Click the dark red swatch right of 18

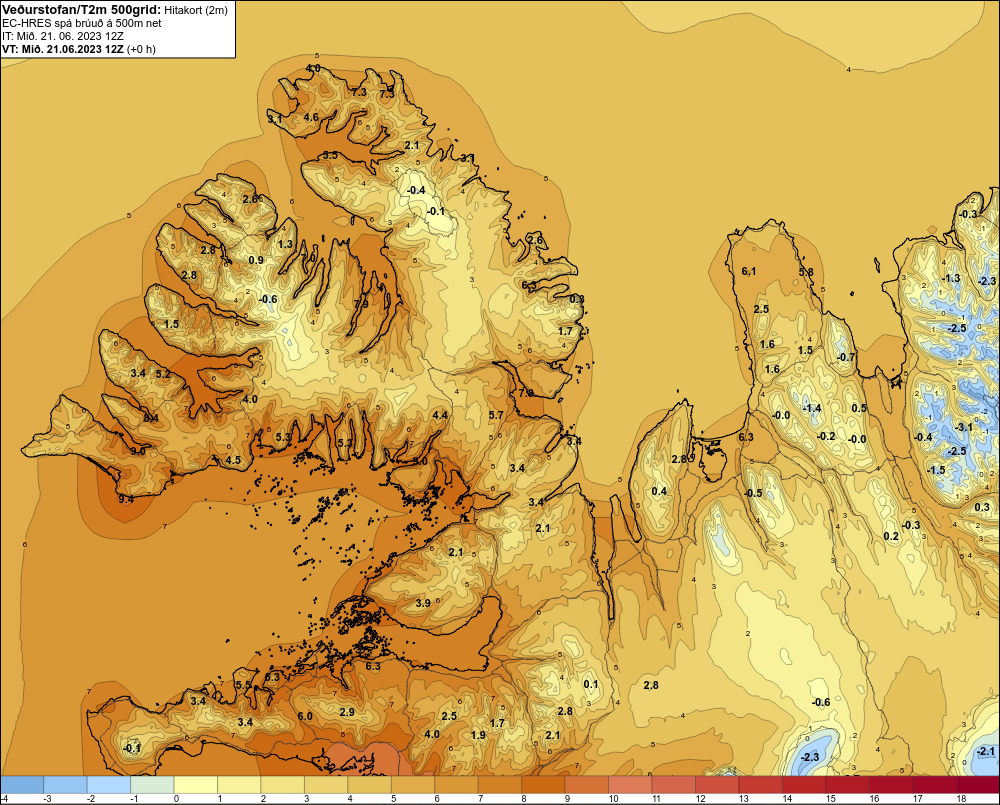click(977, 785)
